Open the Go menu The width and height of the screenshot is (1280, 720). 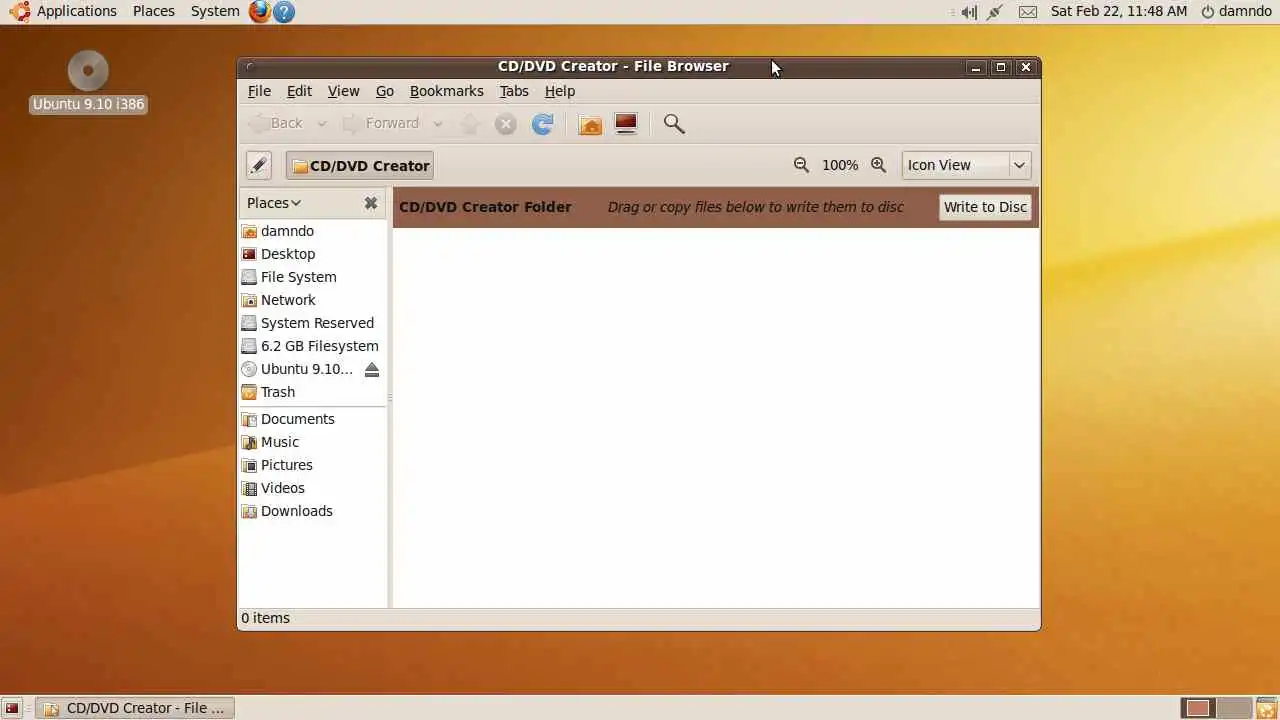tap(385, 91)
